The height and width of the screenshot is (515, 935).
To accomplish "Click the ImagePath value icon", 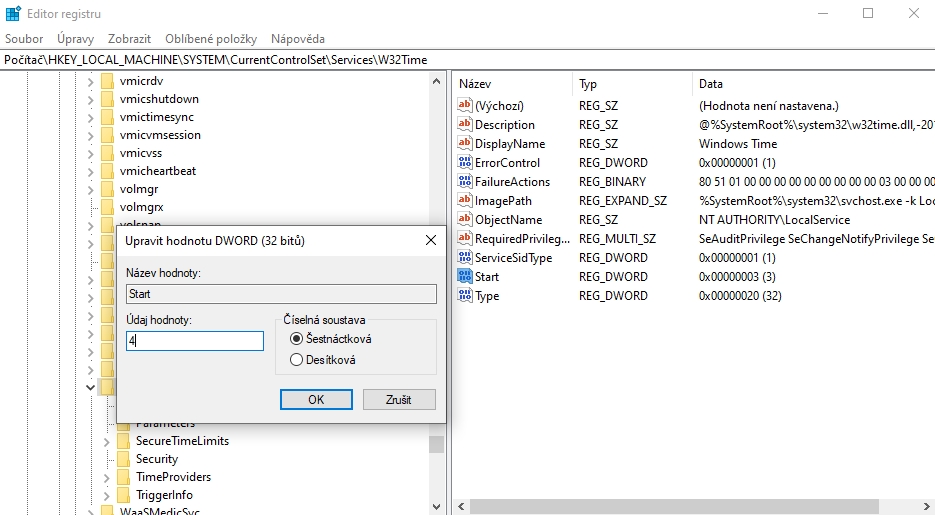I will pyautogui.click(x=465, y=200).
